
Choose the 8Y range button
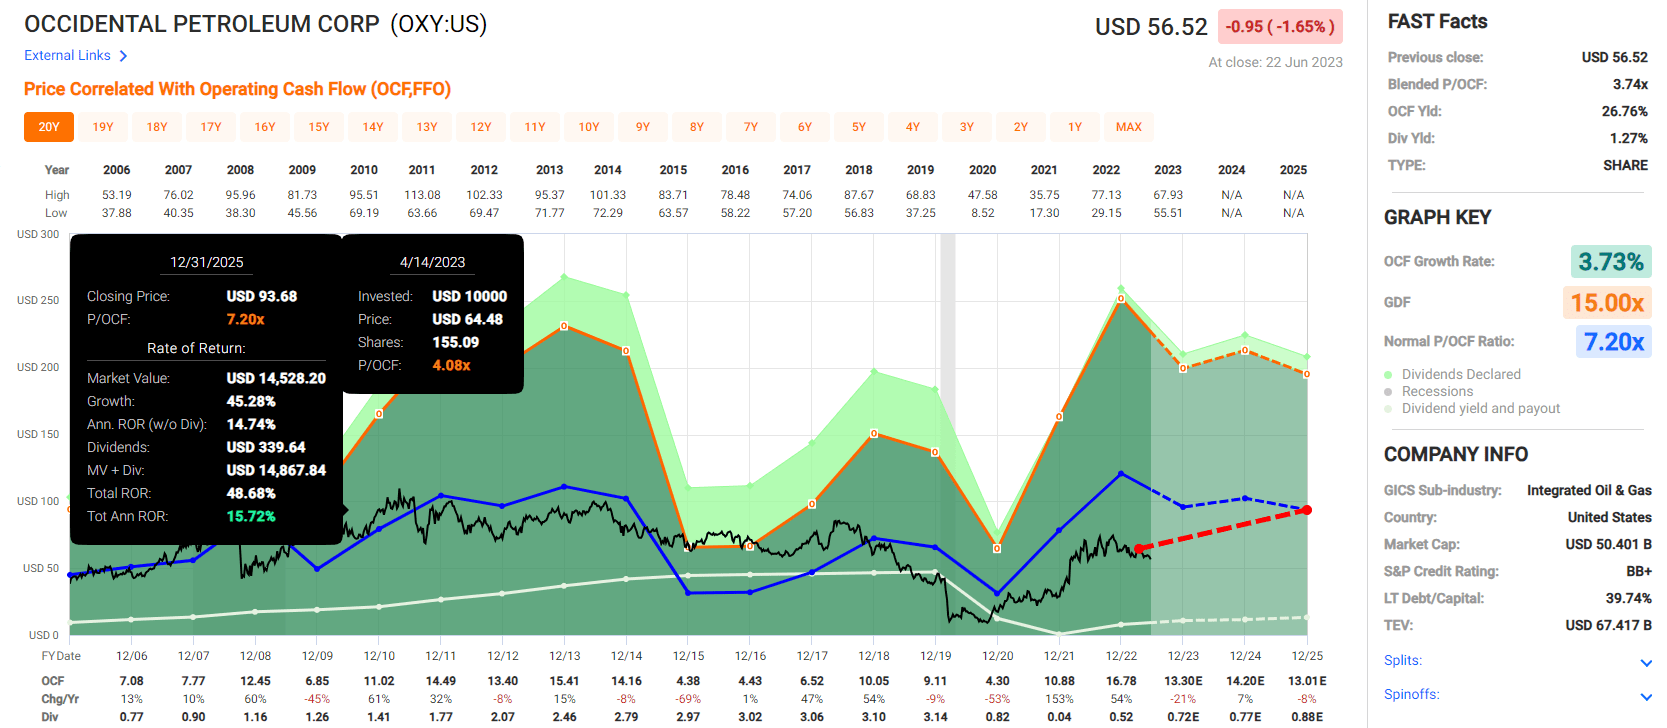(697, 127)
